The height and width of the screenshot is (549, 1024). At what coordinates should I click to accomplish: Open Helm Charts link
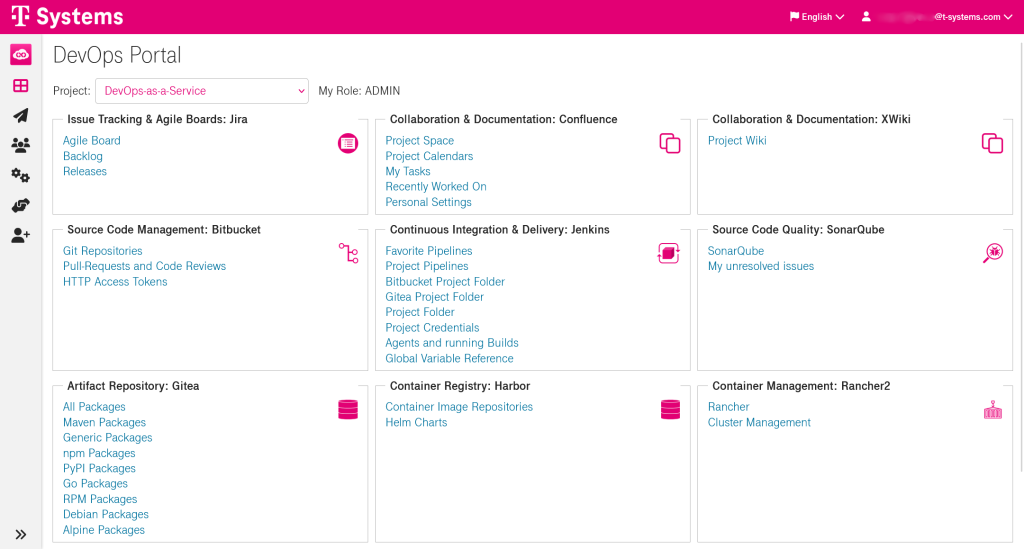point(416,422)
